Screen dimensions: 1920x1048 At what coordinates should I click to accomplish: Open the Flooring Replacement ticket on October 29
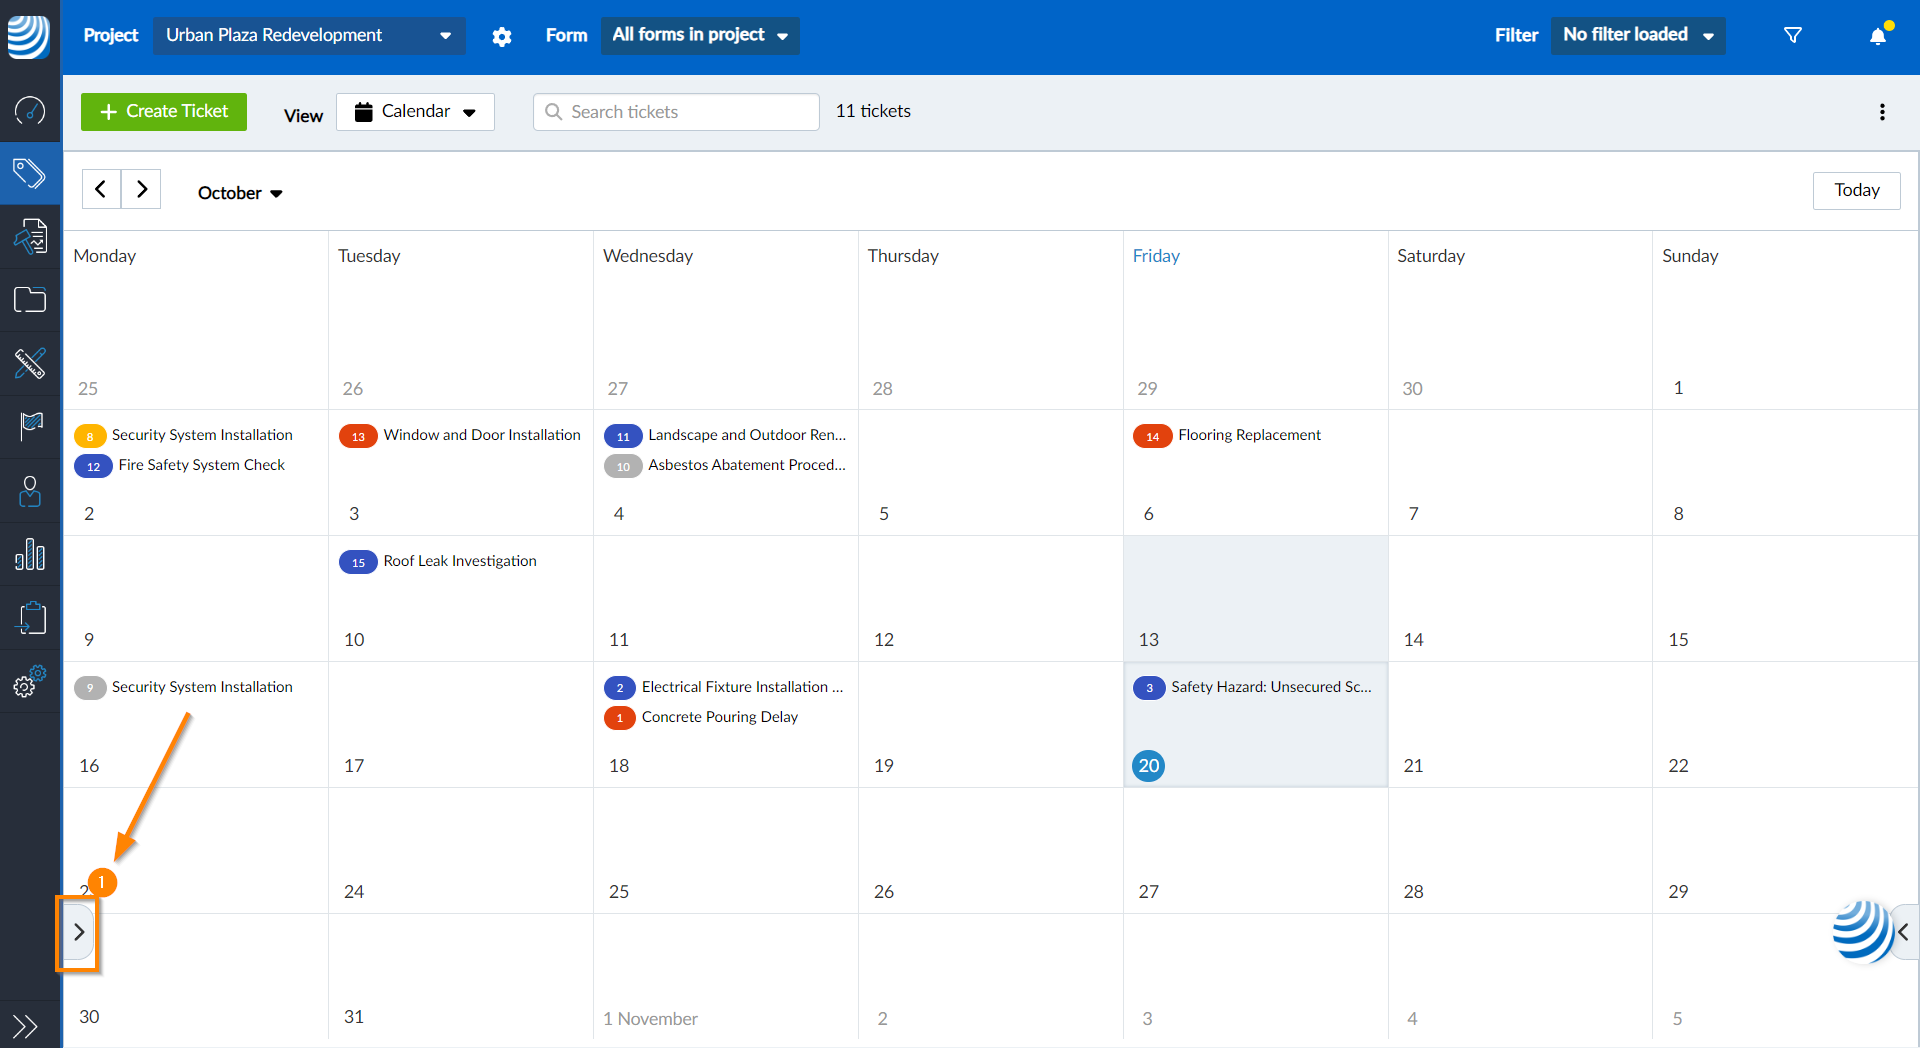pos(1249,435)
